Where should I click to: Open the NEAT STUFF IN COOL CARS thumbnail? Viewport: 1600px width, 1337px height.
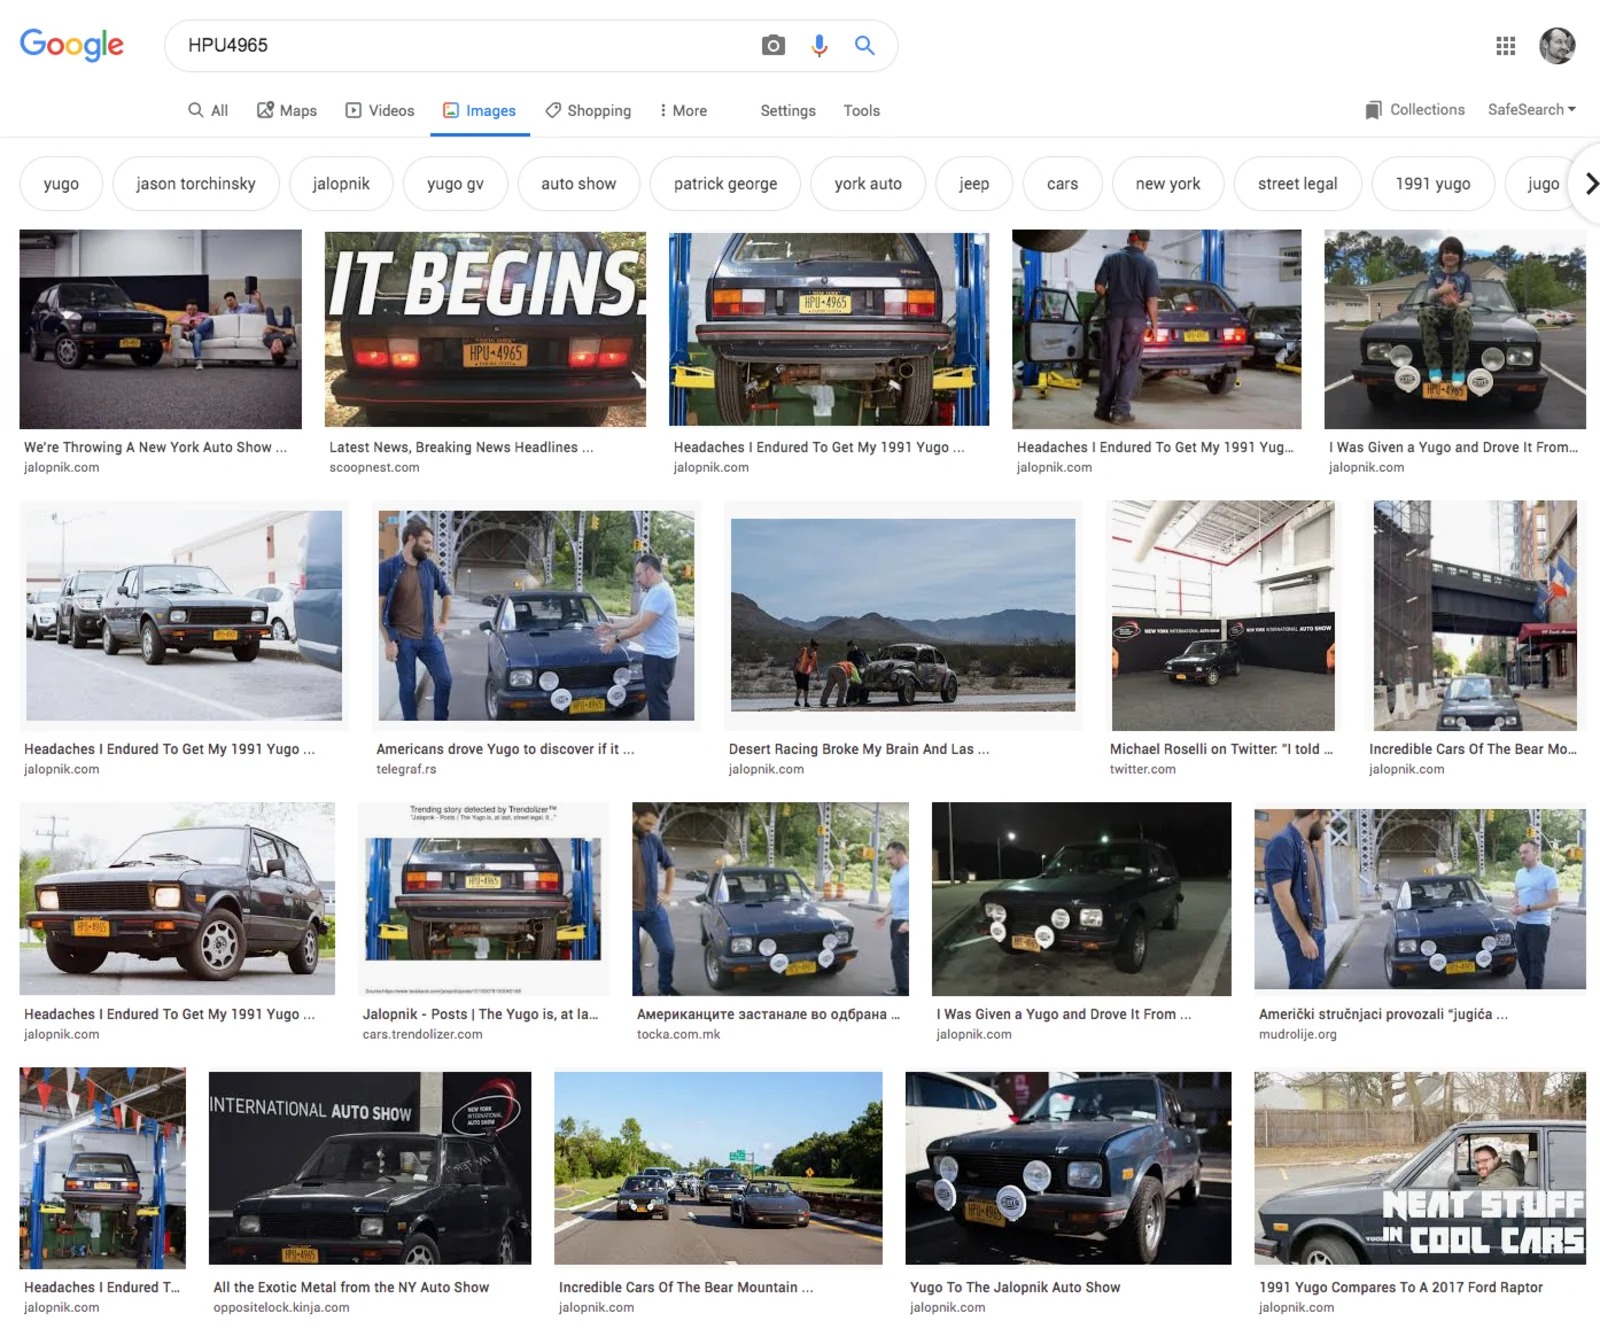1420,1168
